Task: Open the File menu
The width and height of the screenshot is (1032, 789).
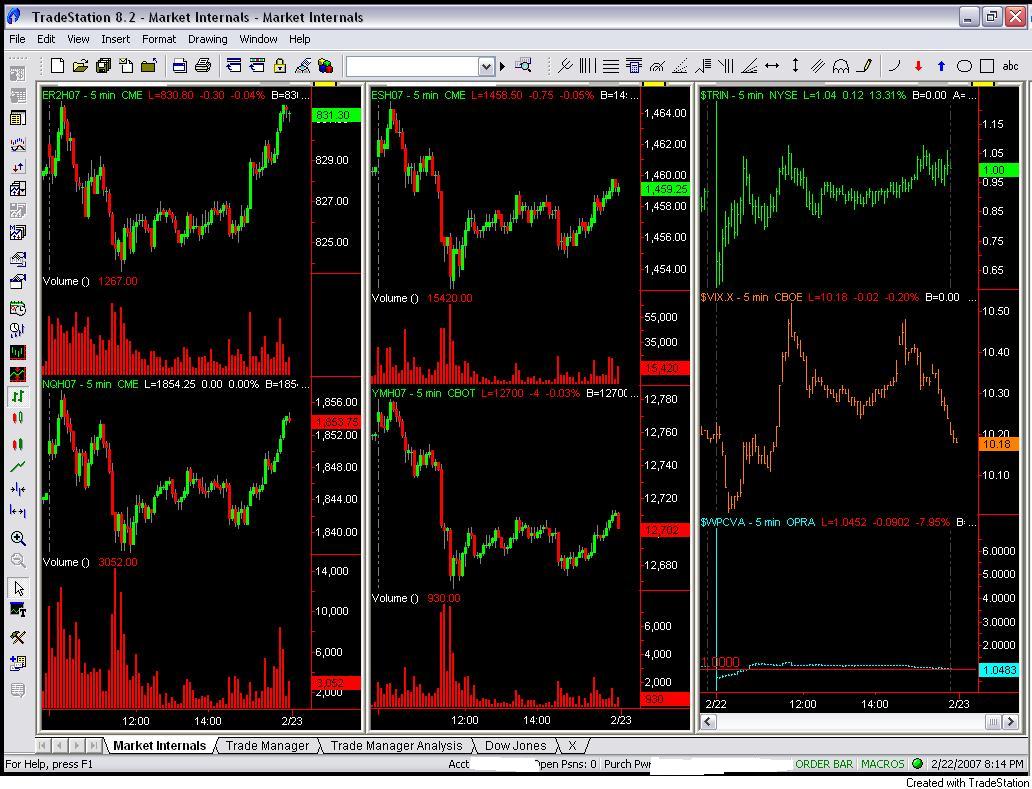Action: tap(17, 39)
